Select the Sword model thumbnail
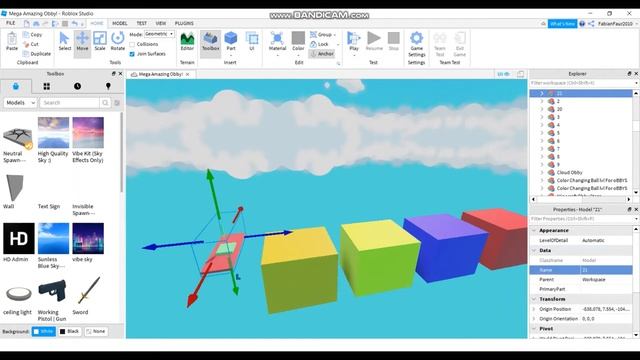The image size is (640, 360). point(88,291)
